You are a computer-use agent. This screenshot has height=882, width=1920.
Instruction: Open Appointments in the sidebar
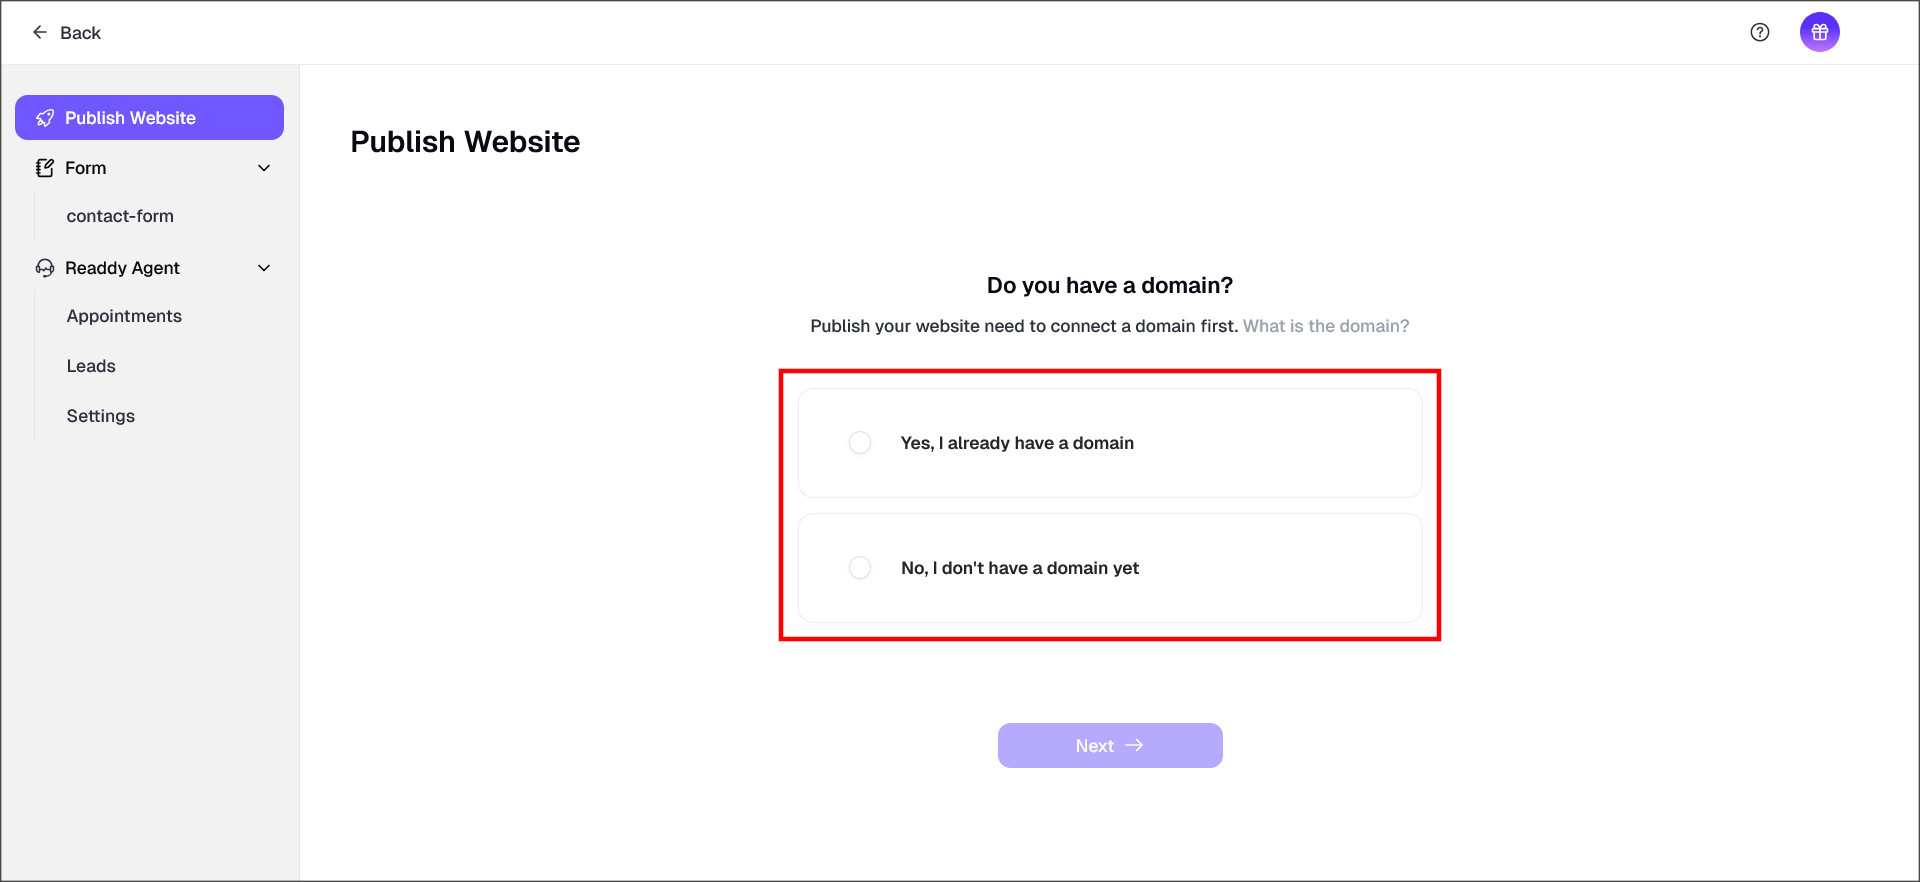point(124,316)
